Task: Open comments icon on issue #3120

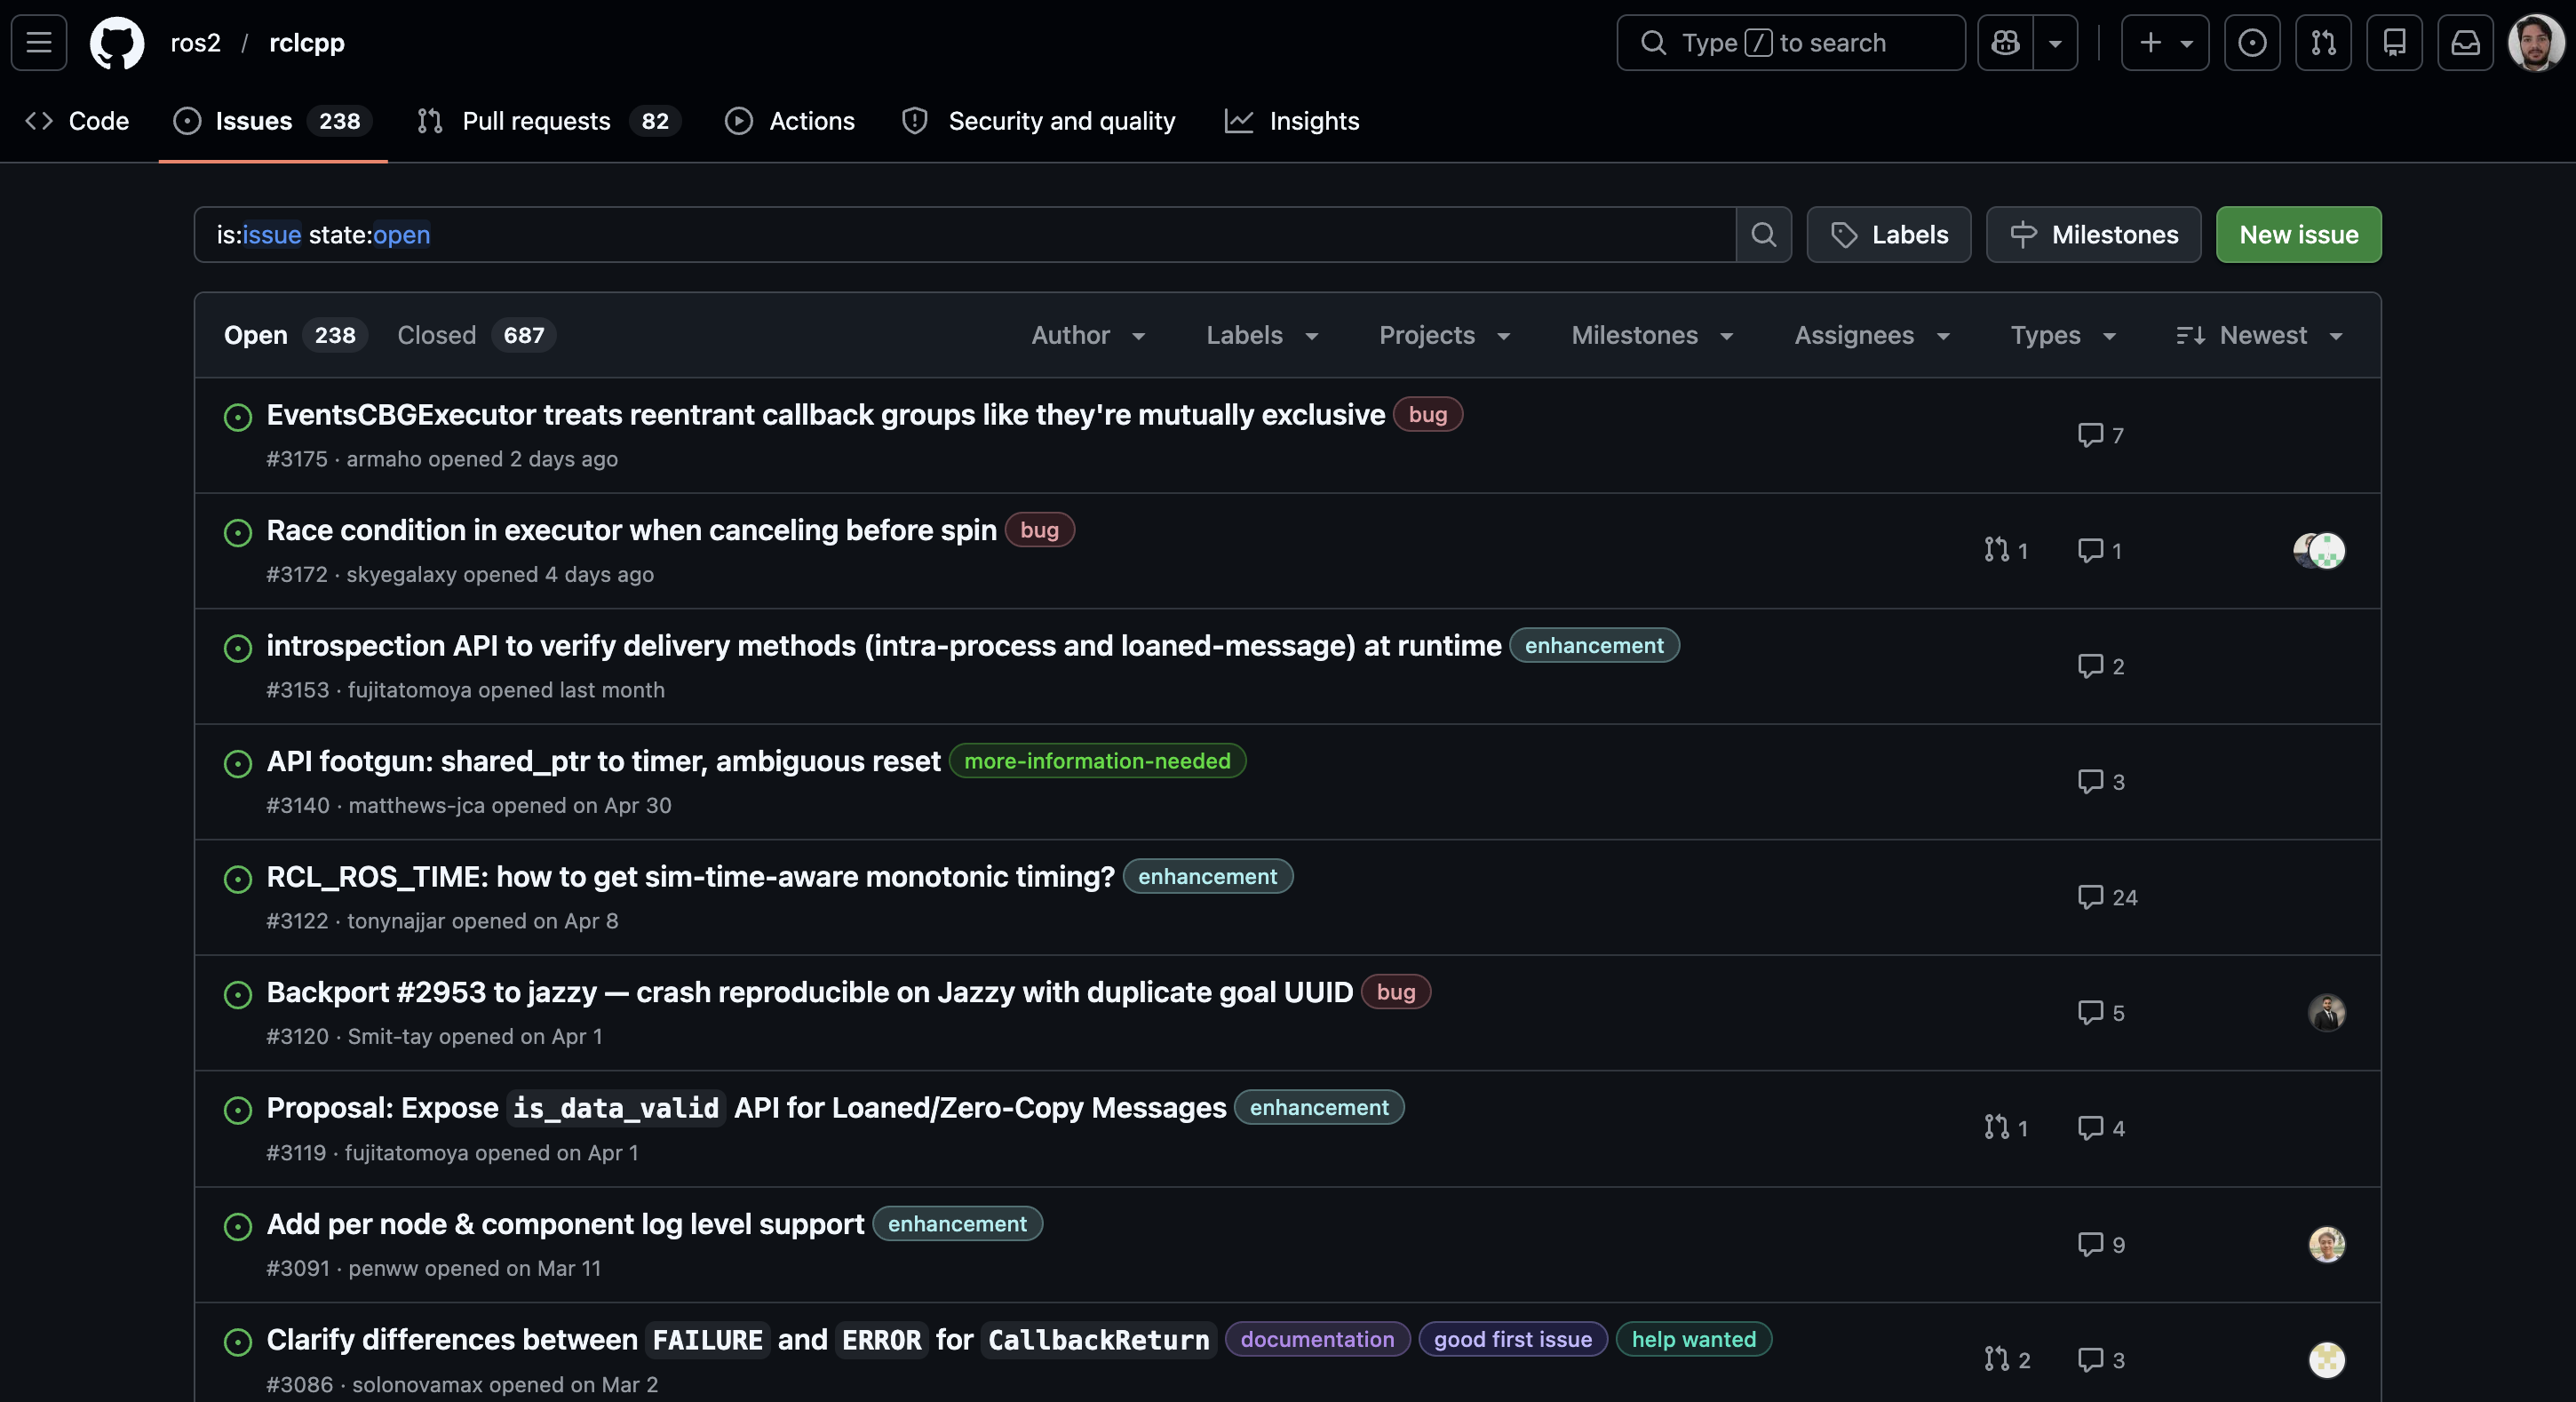Action: 2101,1013
